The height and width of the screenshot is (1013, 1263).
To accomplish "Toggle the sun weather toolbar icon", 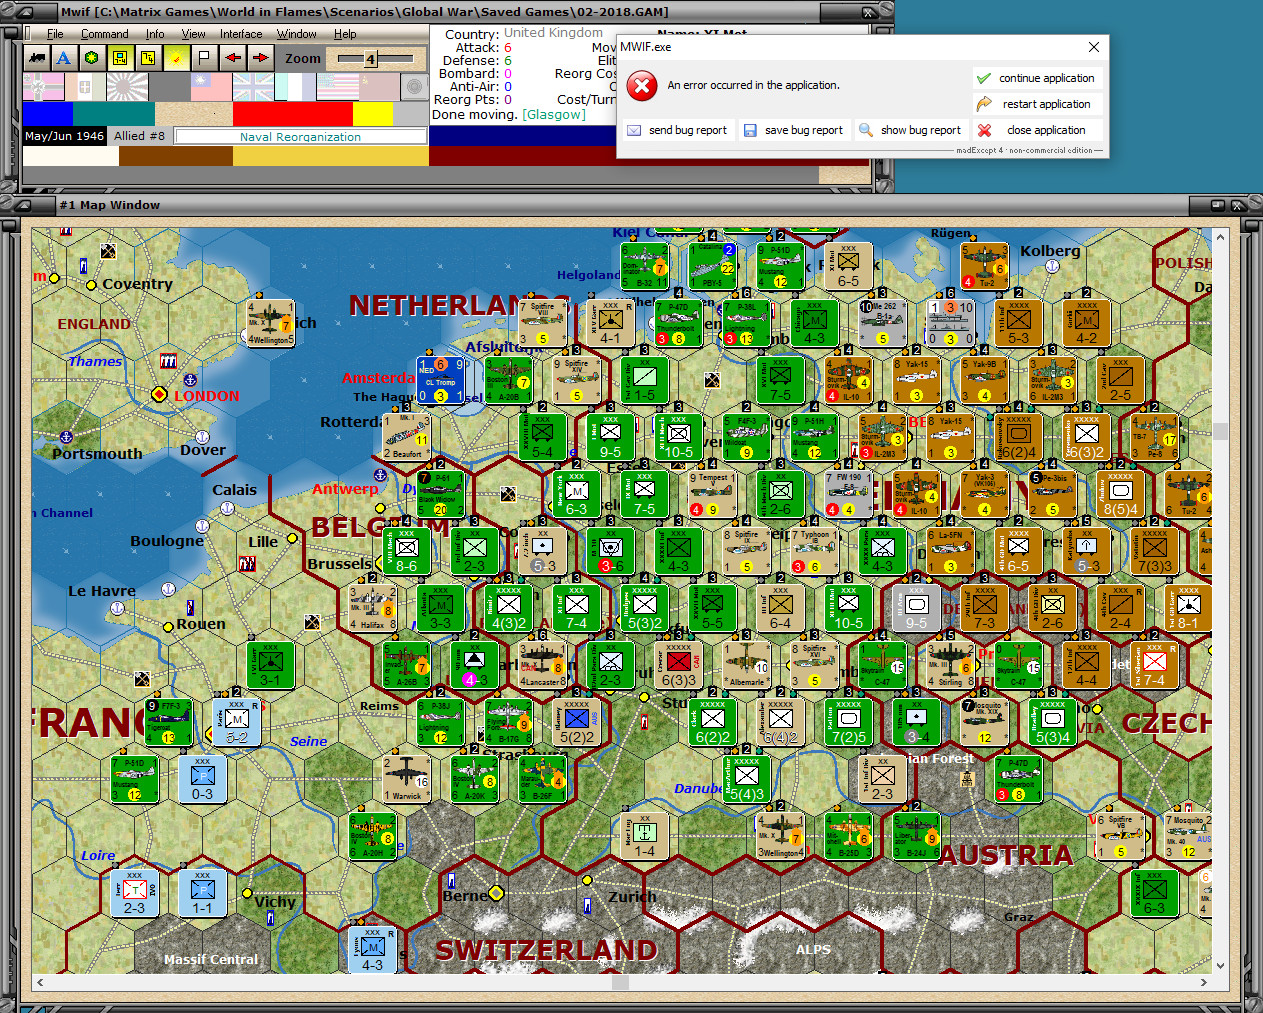I will pyautogui.click(x=176, y=58).
